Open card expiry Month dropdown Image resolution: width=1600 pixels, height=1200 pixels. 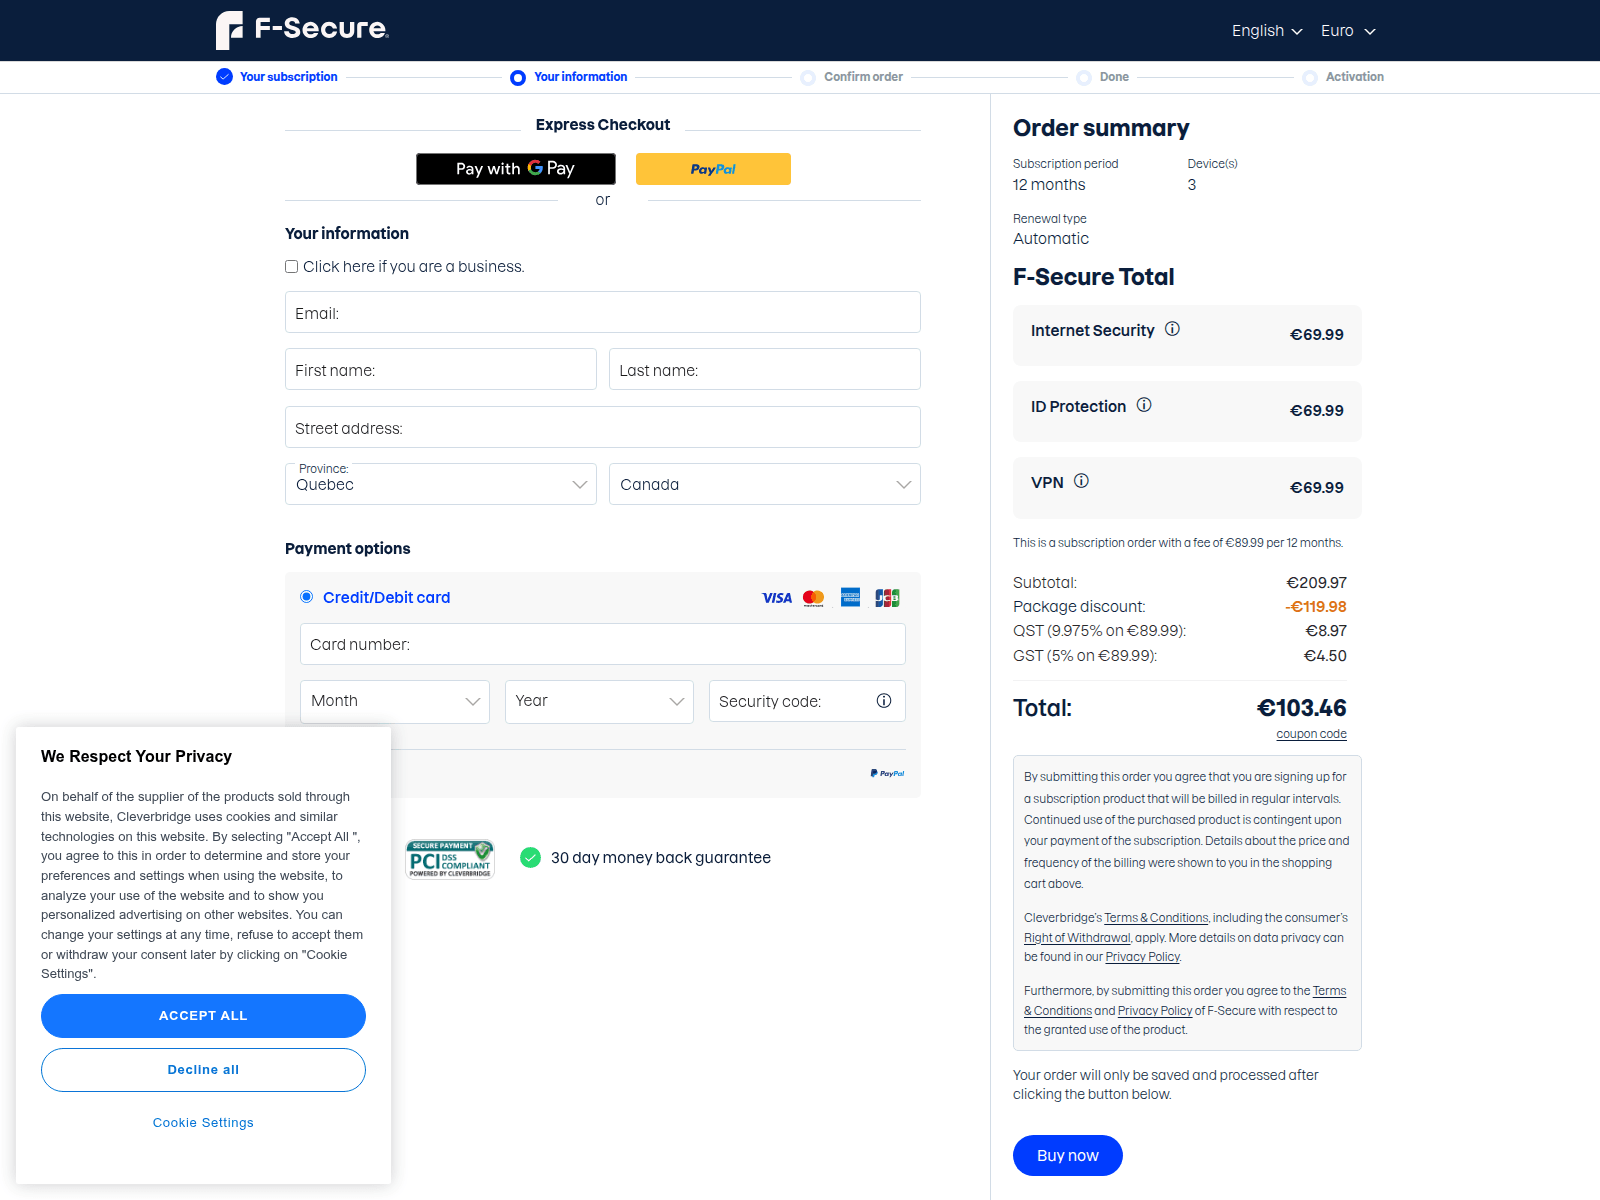(x=395, y=701)
